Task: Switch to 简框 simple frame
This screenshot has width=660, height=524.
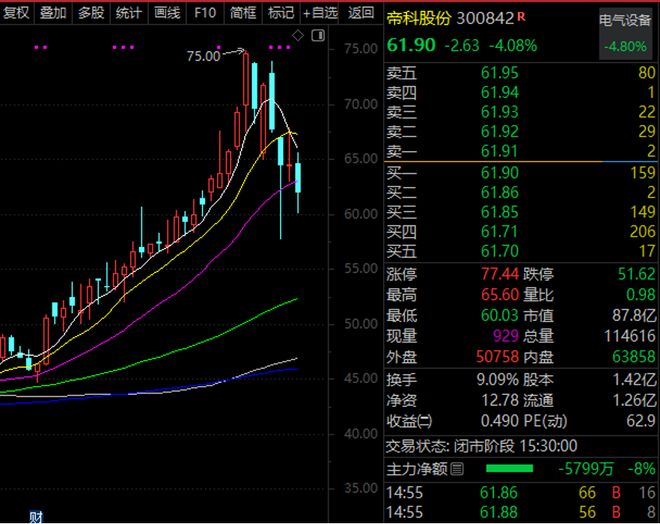Action: click(243, 13)
